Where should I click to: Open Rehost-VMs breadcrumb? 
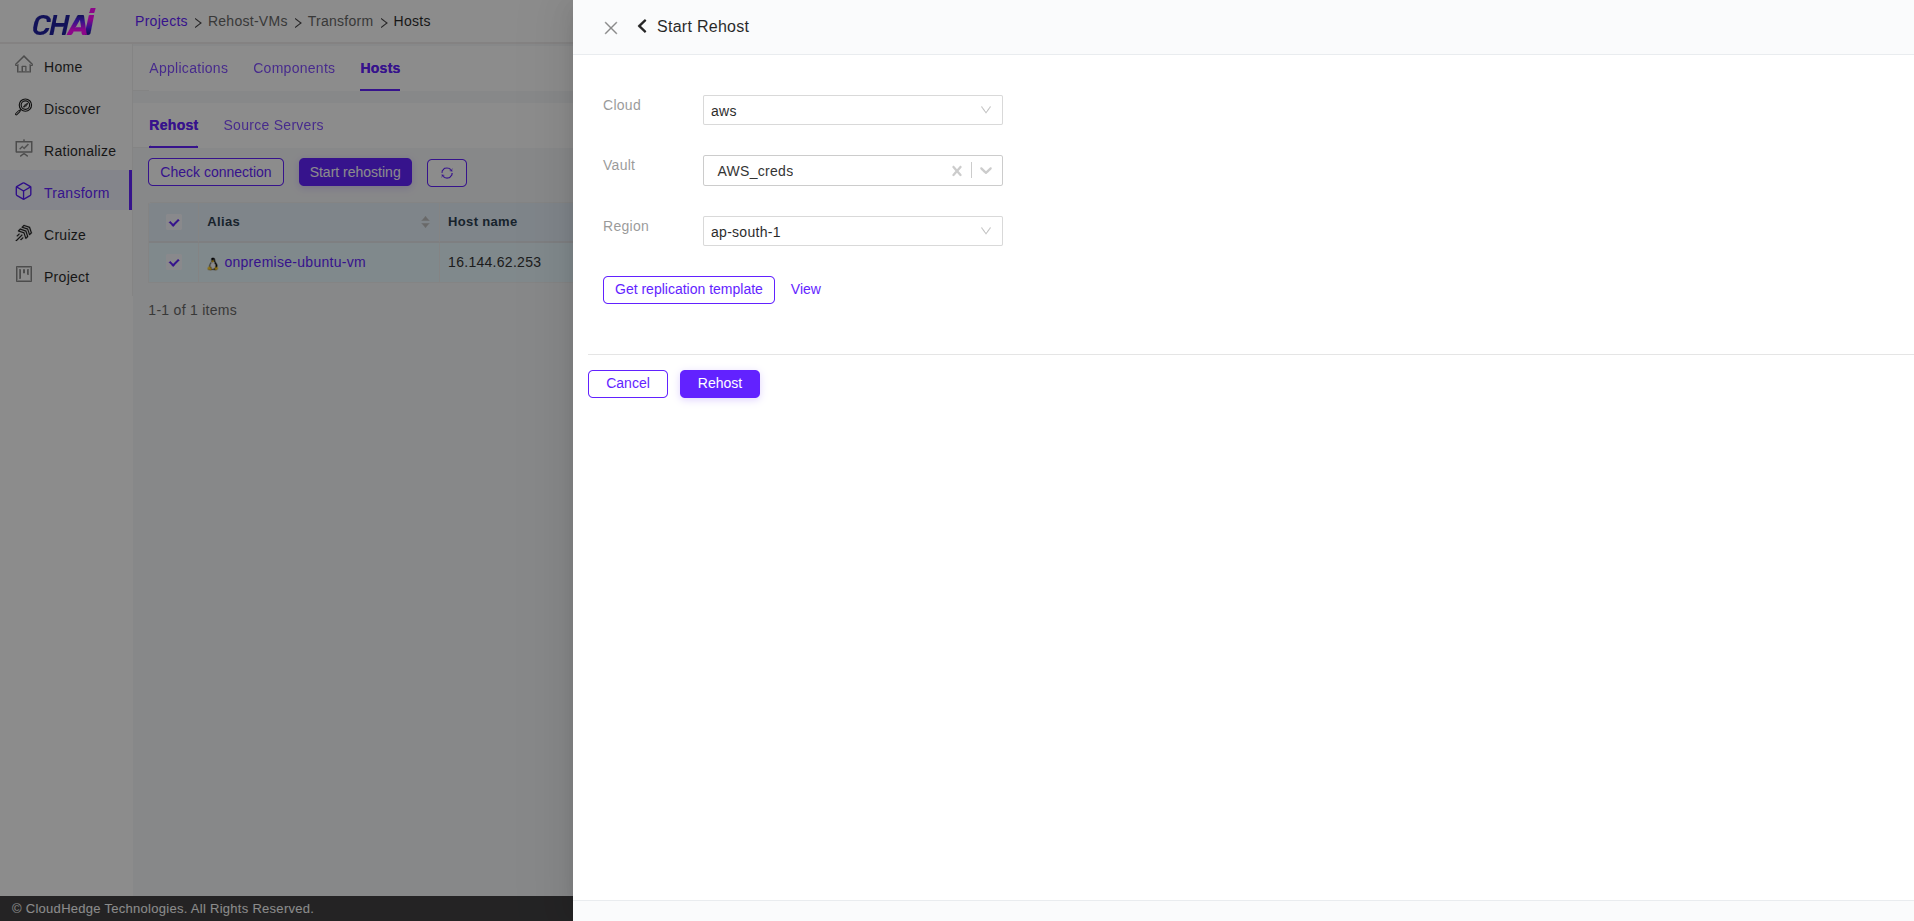tap(248, 21)
